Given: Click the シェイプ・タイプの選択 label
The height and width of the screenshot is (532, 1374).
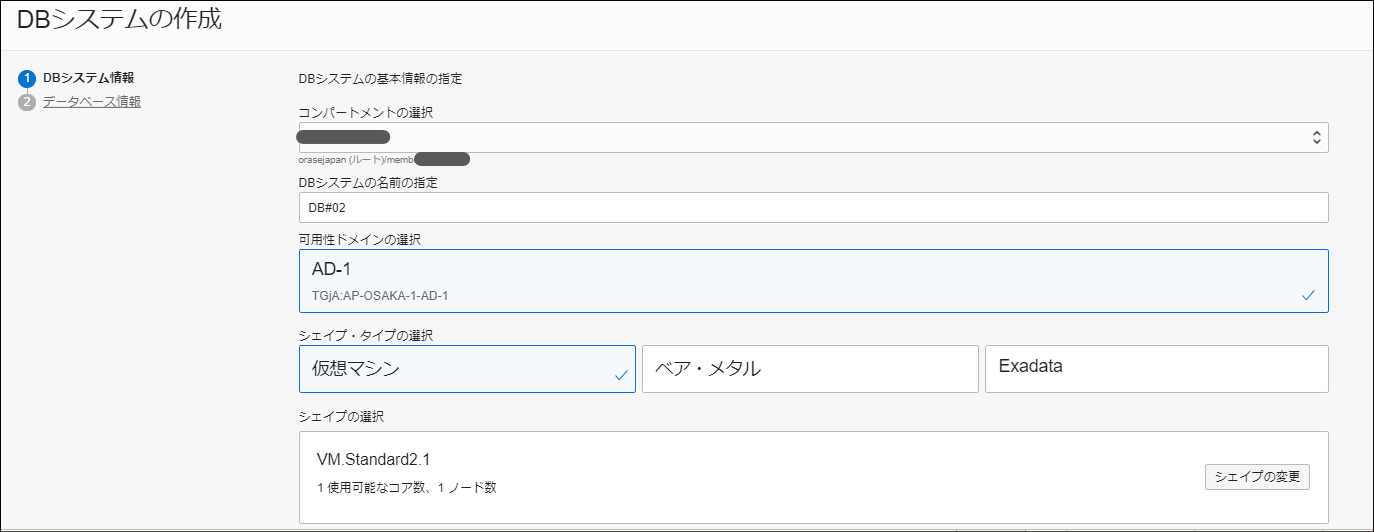Looking at the screenshot, I should click(x=365, y=334).
